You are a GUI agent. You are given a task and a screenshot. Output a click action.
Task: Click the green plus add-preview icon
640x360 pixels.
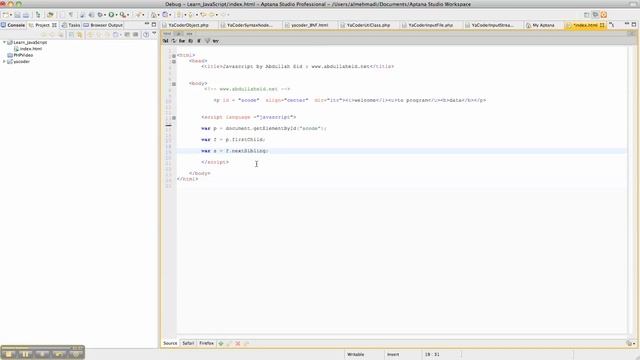pyautogui.click(x=221, y=344)
